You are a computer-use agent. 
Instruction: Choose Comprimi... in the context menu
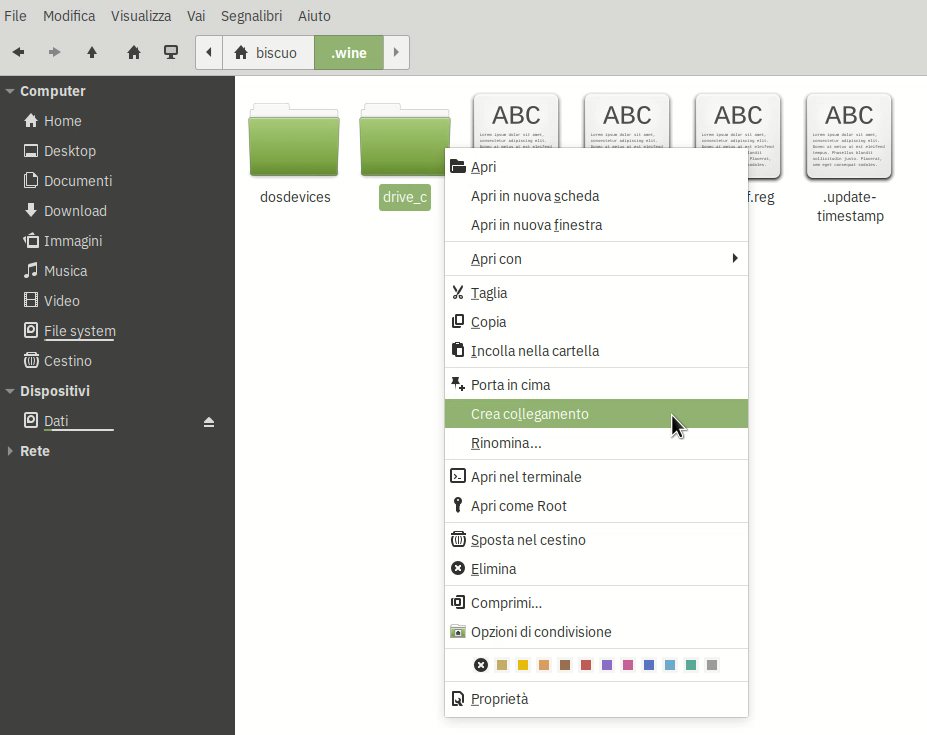click(596, 603)
